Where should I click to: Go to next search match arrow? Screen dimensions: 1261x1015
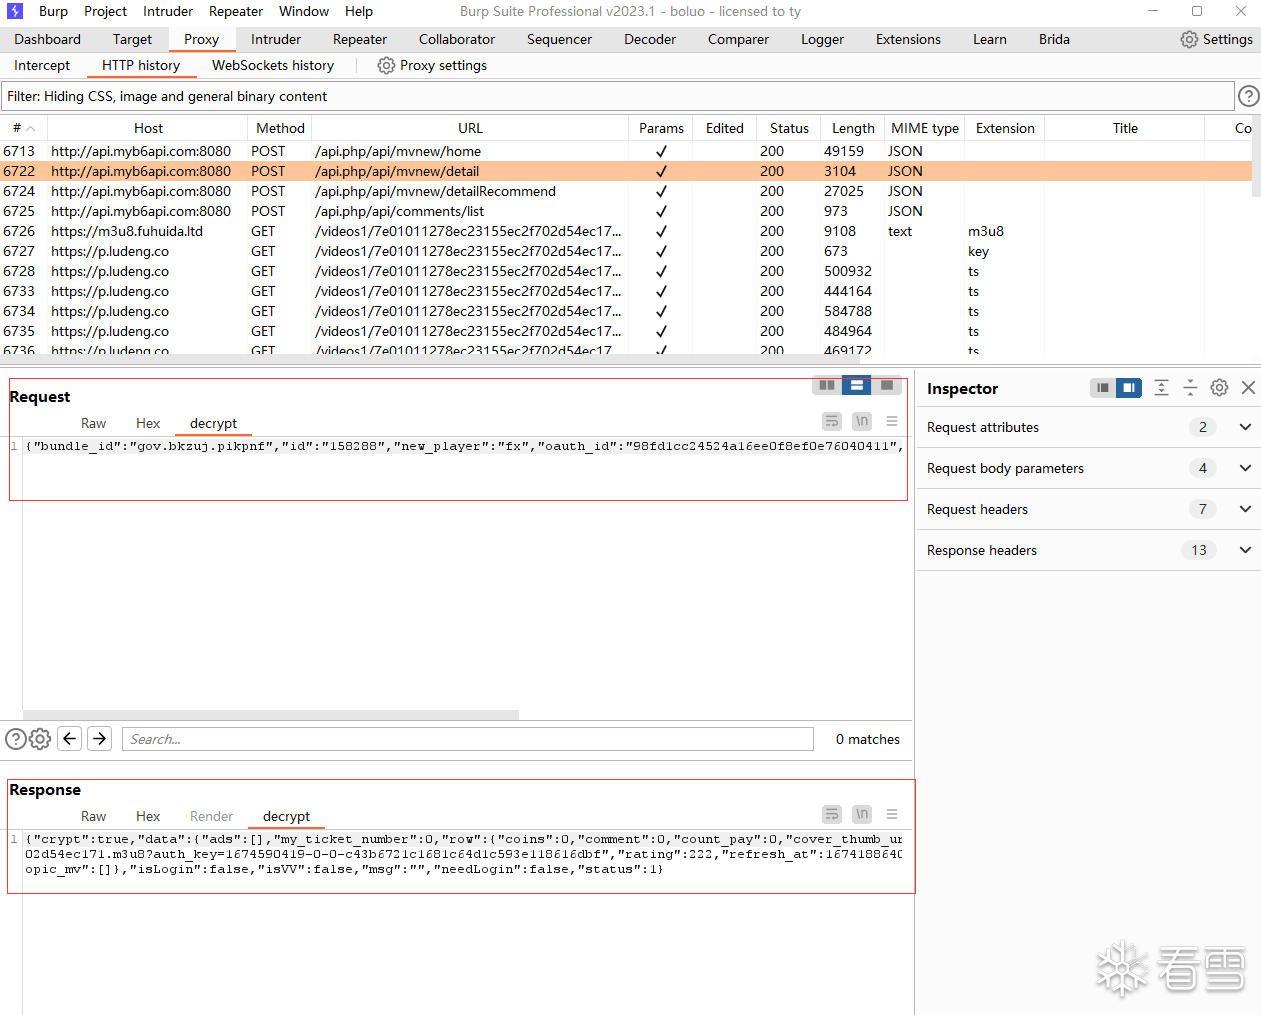(x=99, y=739)
